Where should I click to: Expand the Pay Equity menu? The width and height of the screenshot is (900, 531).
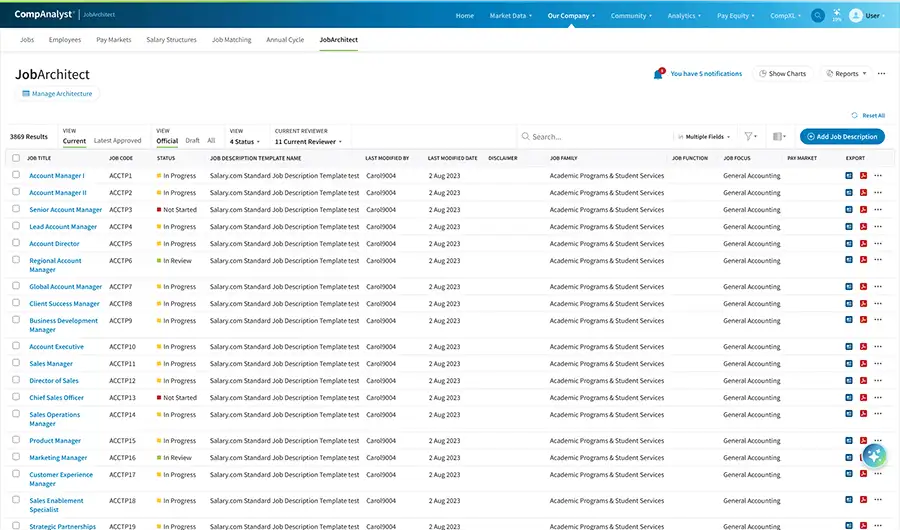[735, 15]
